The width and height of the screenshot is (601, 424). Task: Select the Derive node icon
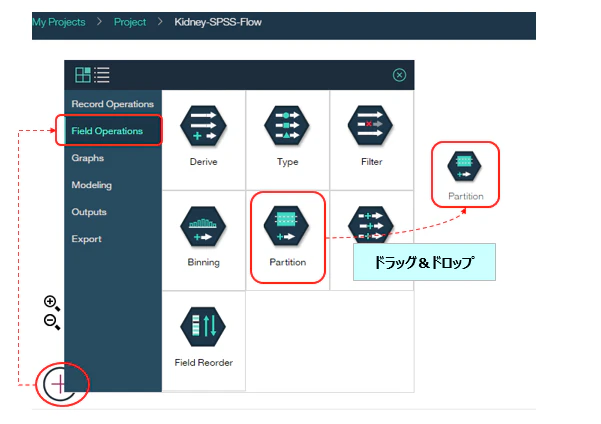pyautogui.click(x=203, y=126)
